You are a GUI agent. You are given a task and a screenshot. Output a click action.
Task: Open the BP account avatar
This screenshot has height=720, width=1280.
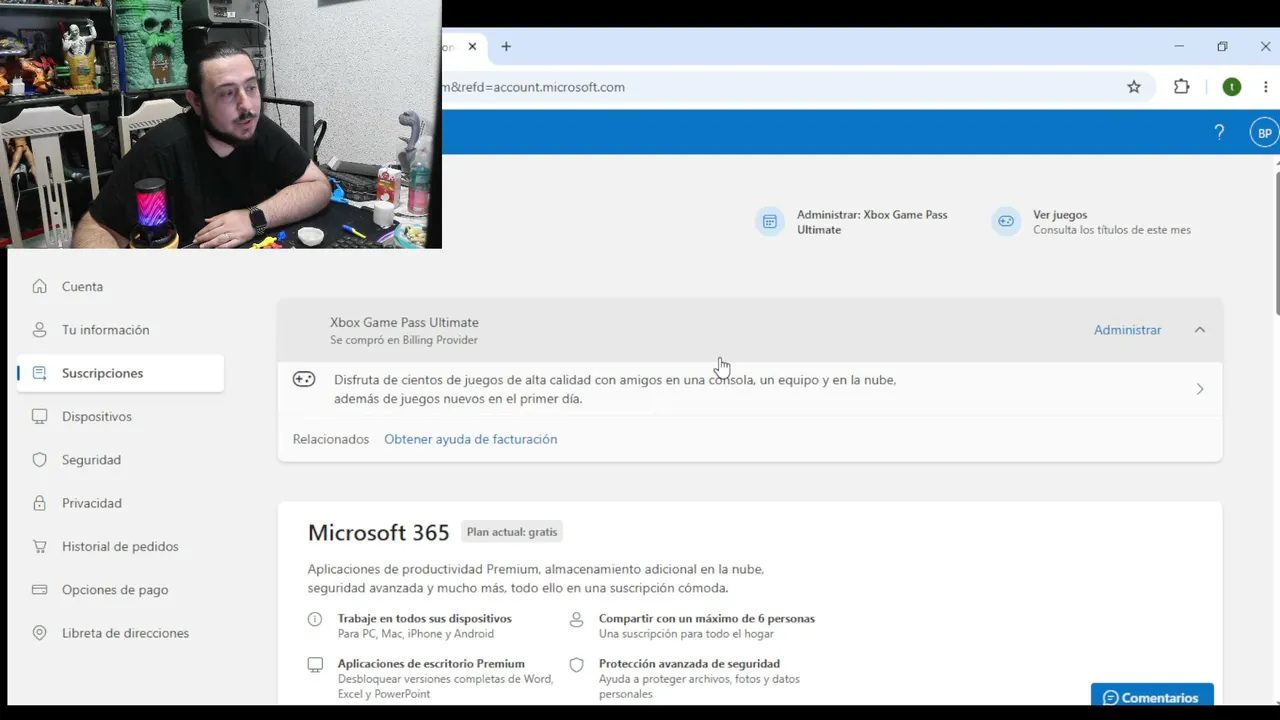pos(1265,133)
